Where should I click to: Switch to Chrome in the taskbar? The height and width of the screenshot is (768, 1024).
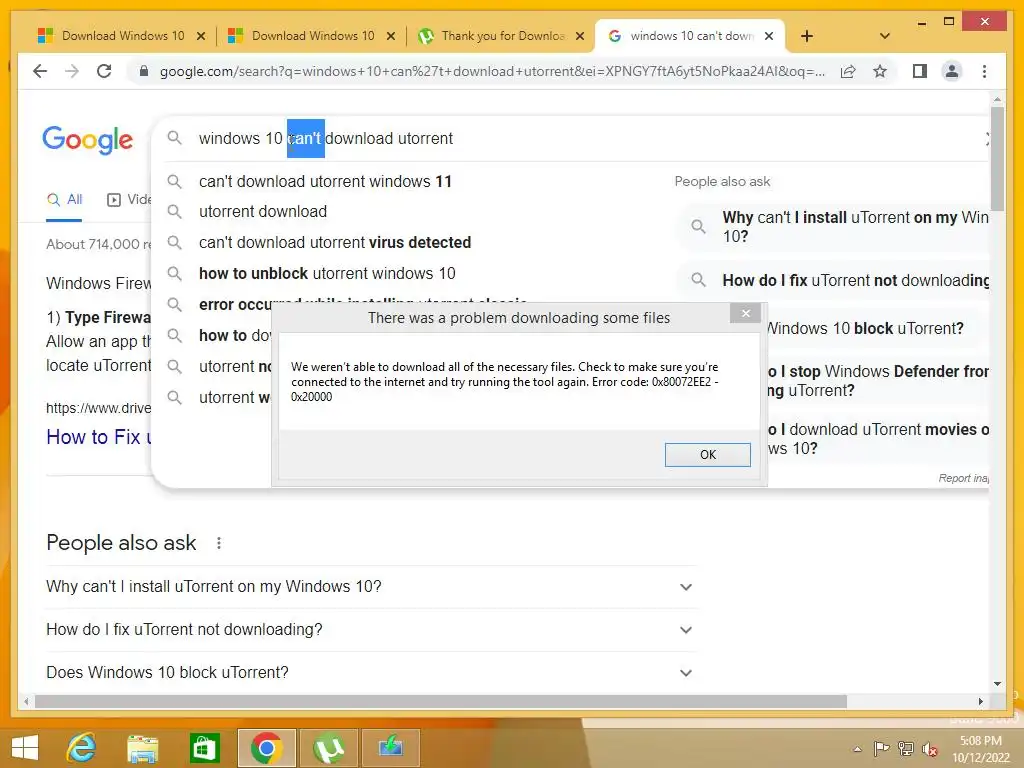pos(266,748)
